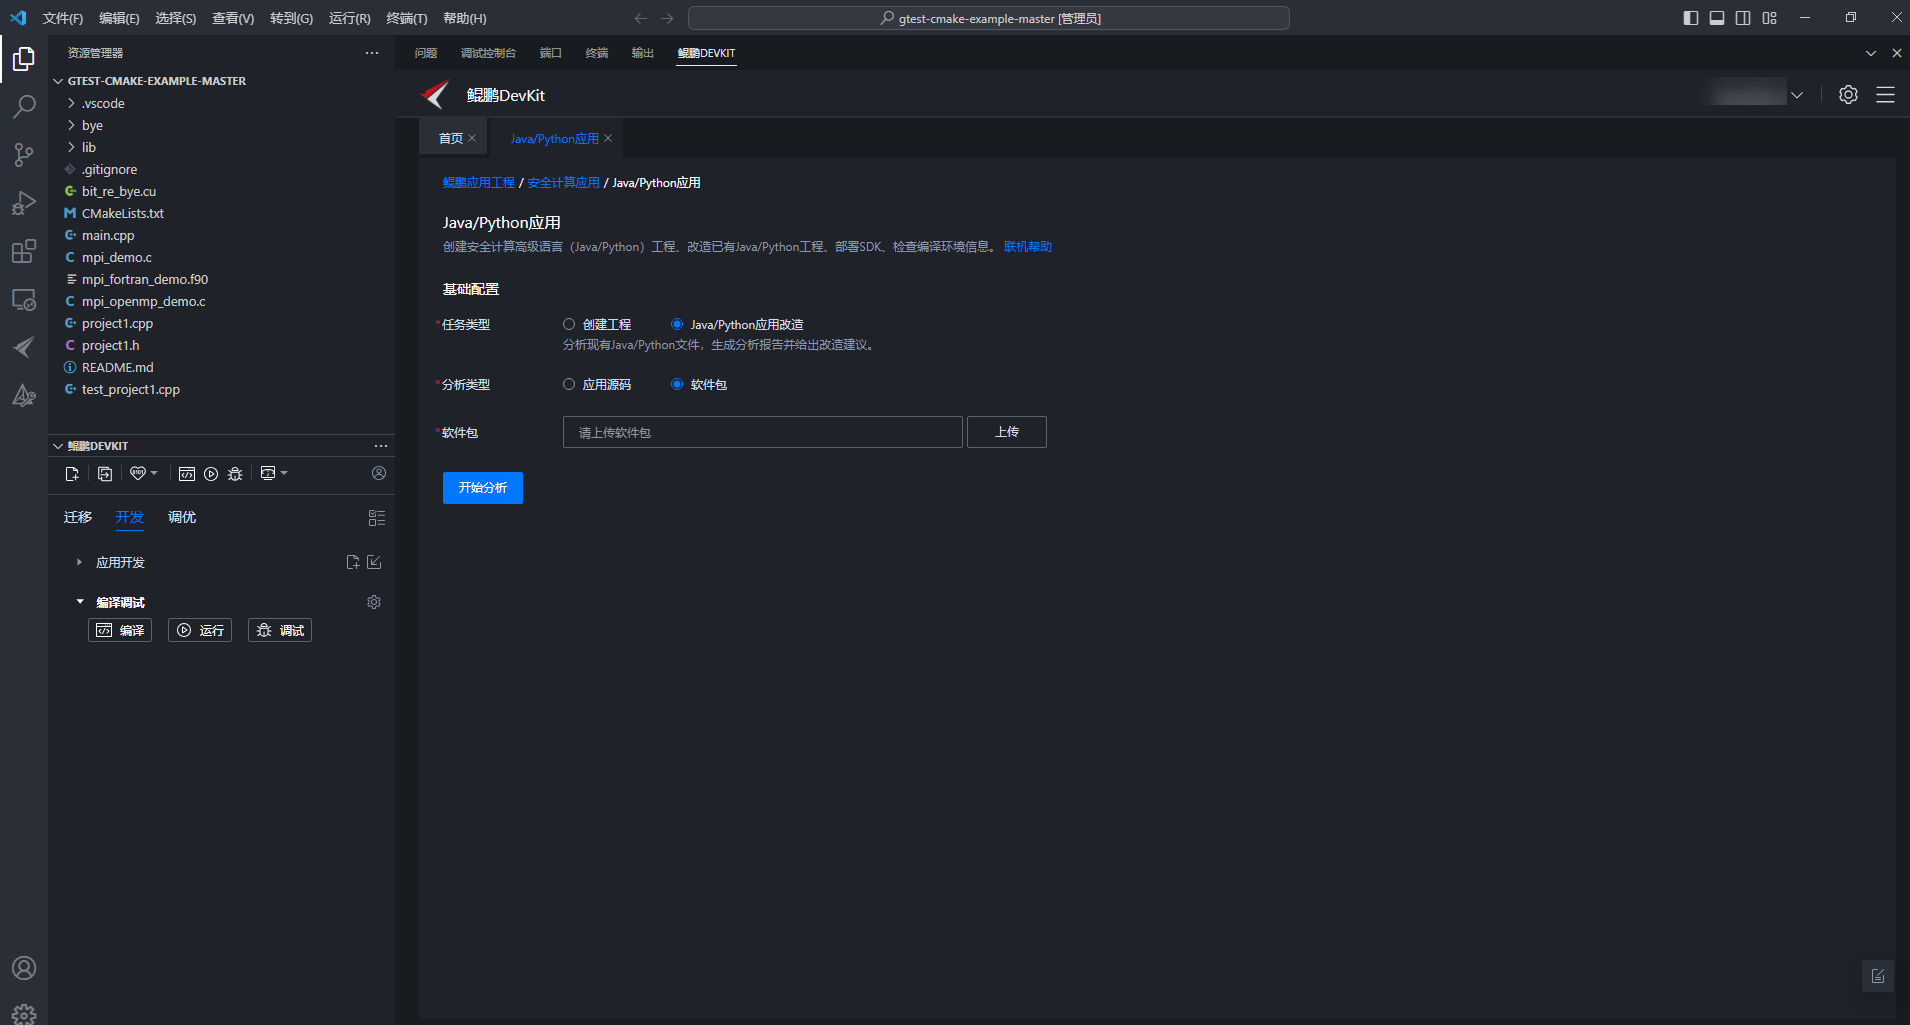
Task: Open account dropdown in DevKit header
Action: coord(1797,95)
